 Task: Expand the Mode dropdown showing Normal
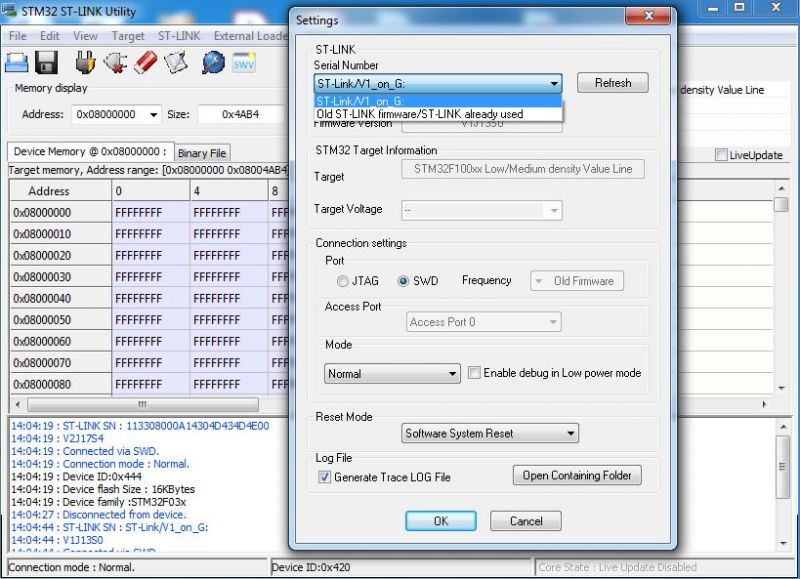[392, 374]
